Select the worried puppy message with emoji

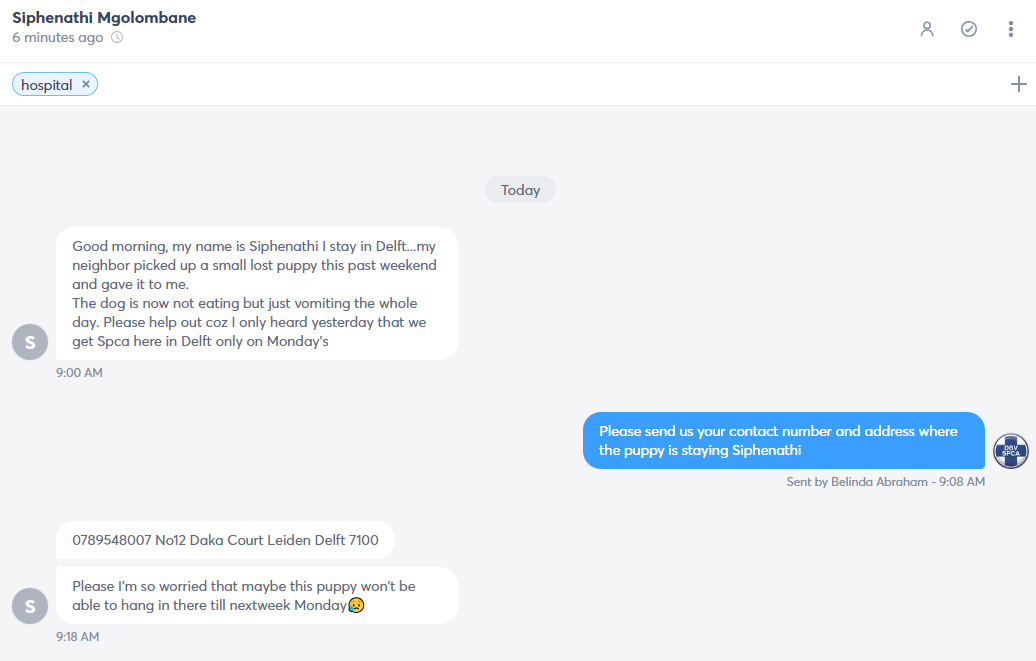coord(257,596)
